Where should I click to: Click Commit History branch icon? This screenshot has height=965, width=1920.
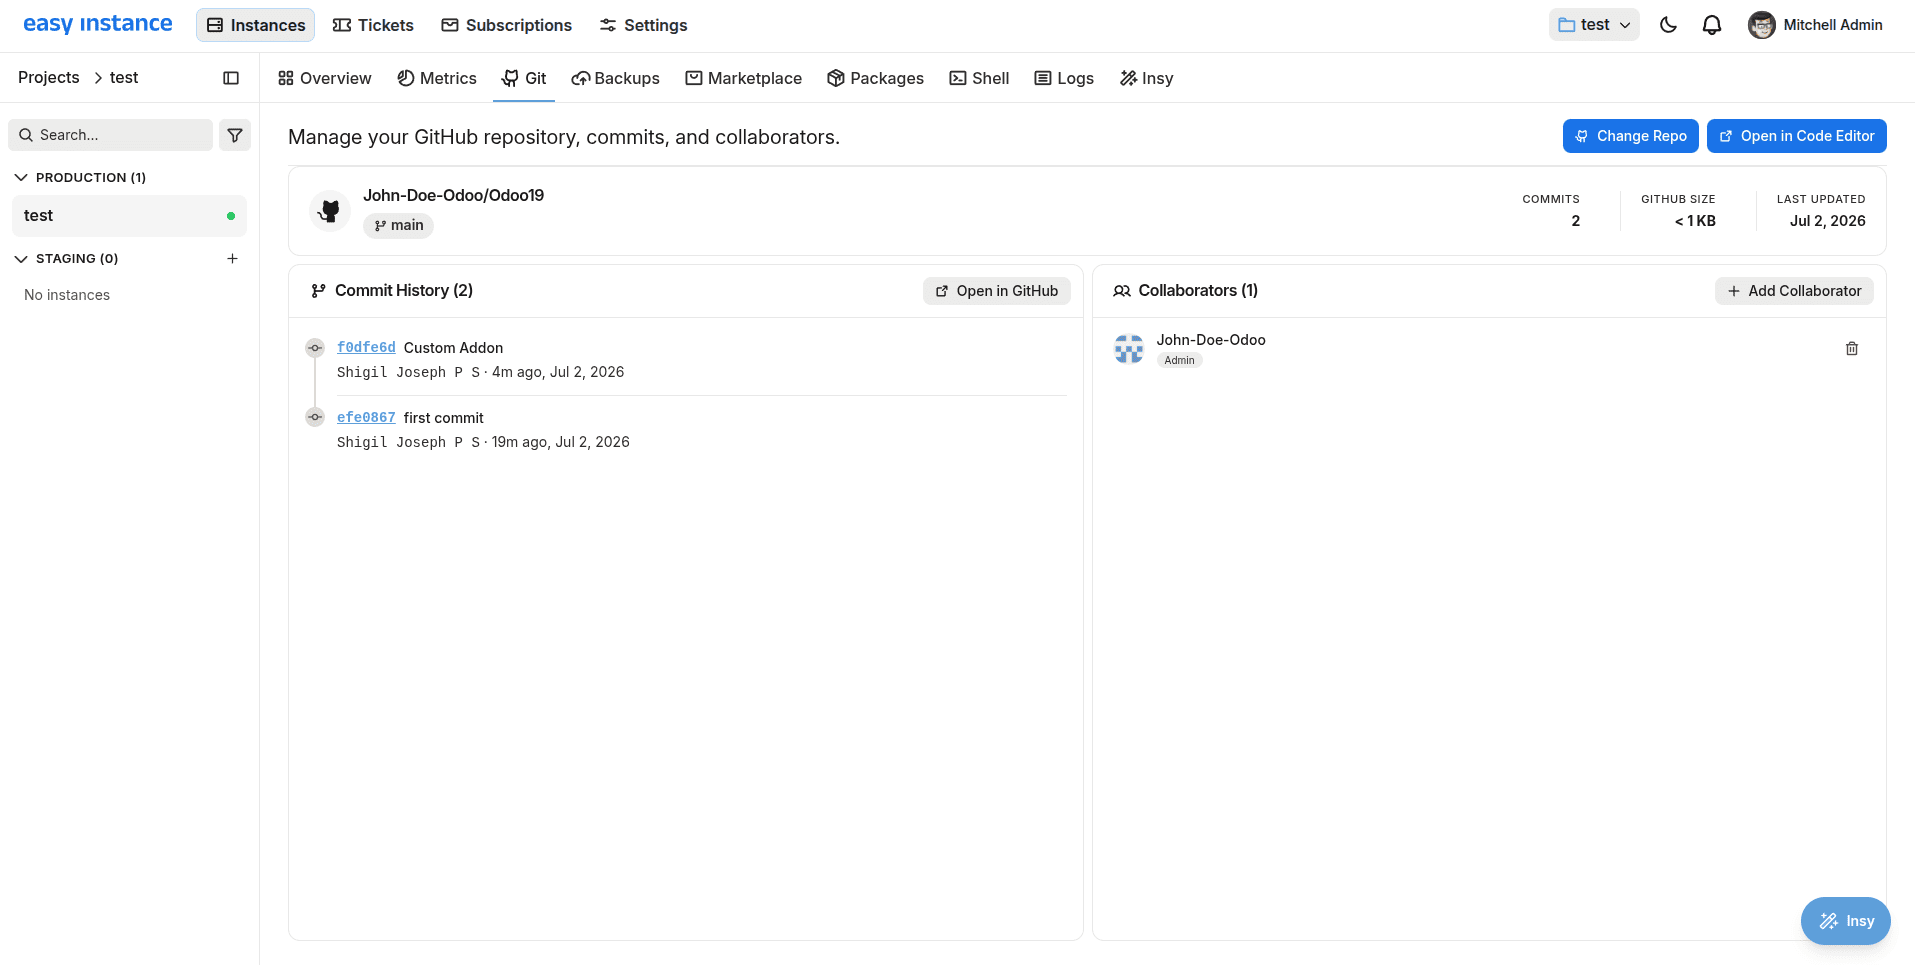tap(318, 291)
